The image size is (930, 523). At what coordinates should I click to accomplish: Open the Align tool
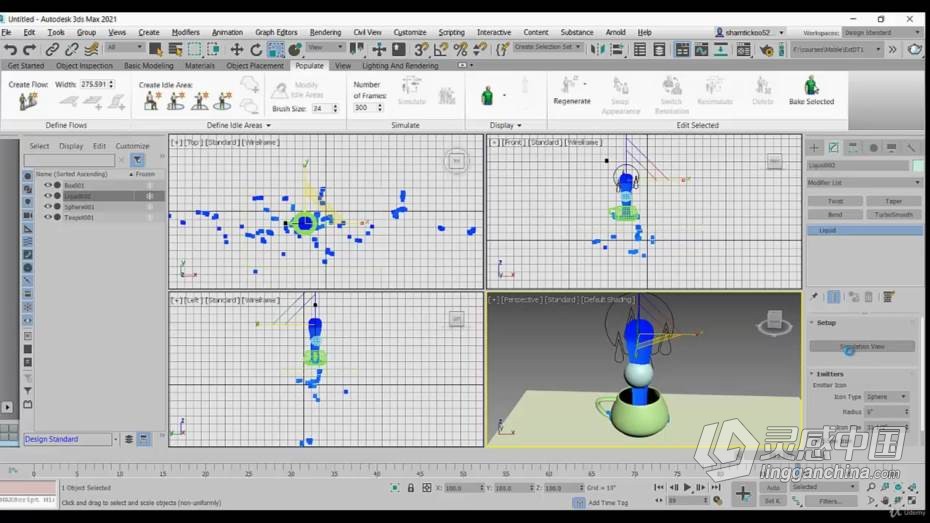(617, 49)
